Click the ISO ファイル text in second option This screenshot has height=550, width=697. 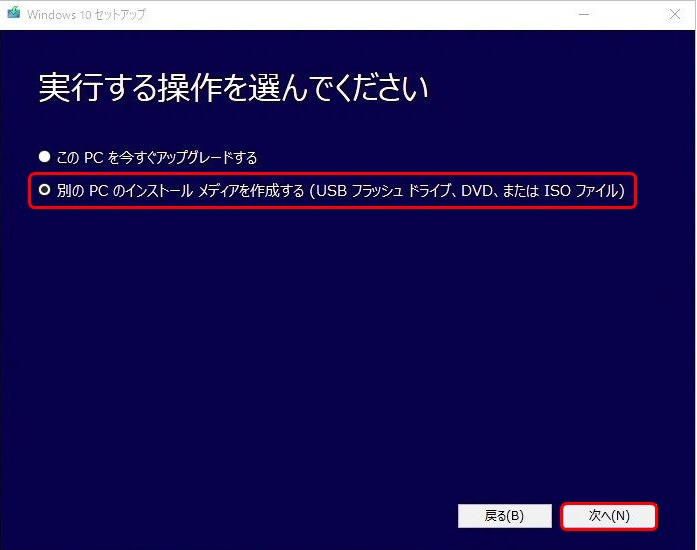click(x=582, y=191)
